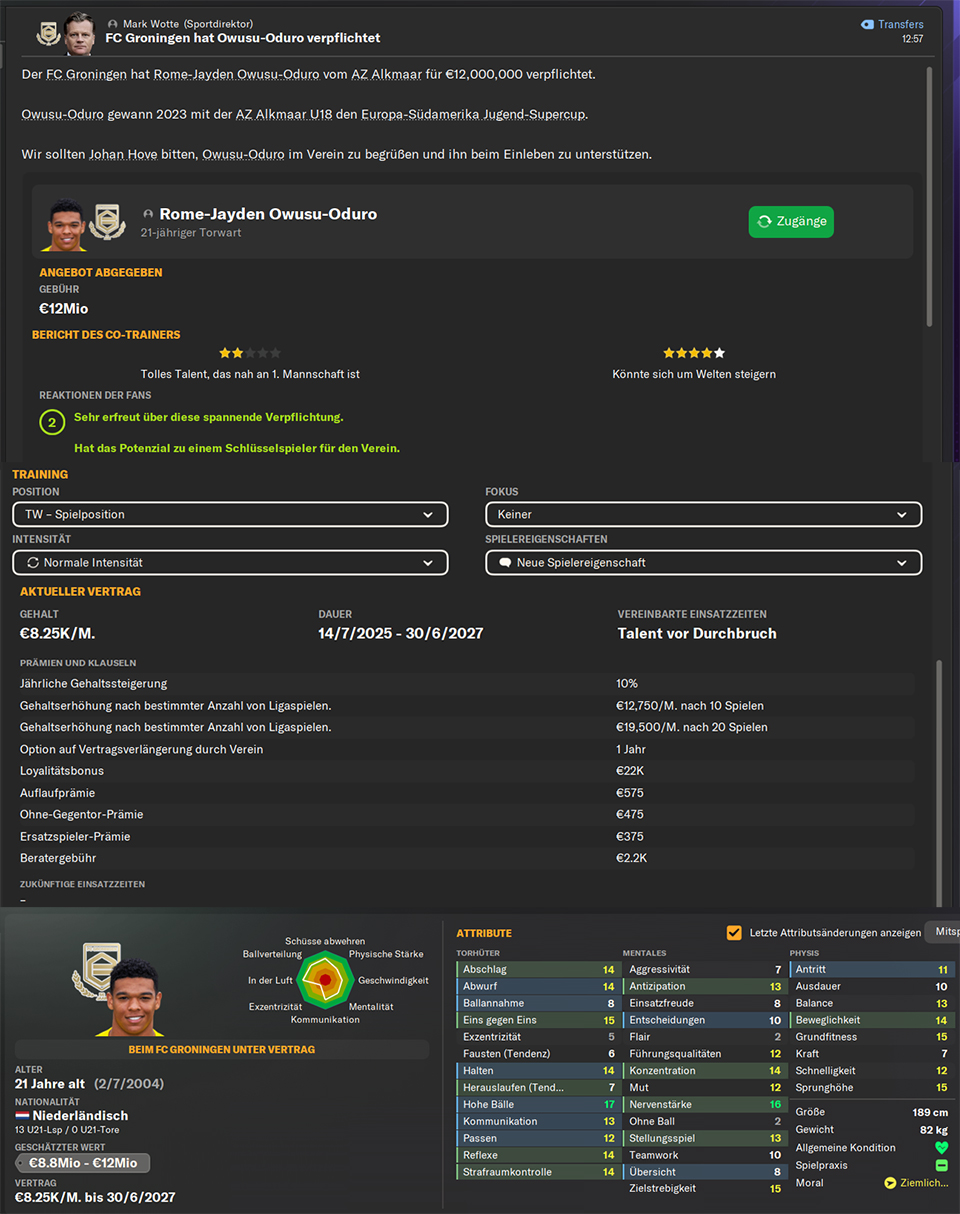Open the cut-off Mitsp… dropdown

tap(942, 932)
